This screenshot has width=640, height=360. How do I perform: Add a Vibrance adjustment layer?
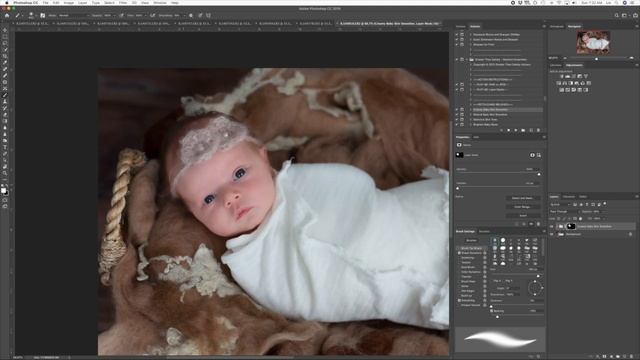click(x=586, y=76)
